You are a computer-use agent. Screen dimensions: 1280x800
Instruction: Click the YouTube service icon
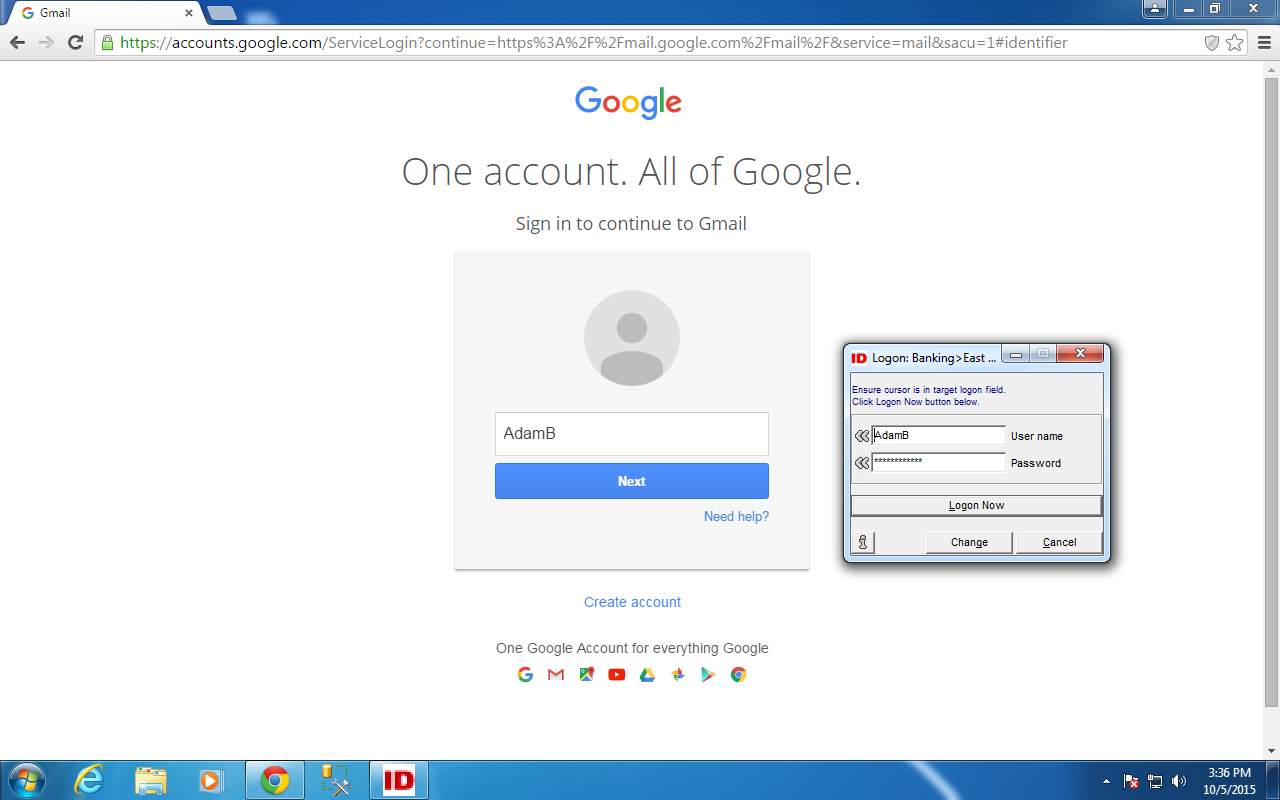617,675
